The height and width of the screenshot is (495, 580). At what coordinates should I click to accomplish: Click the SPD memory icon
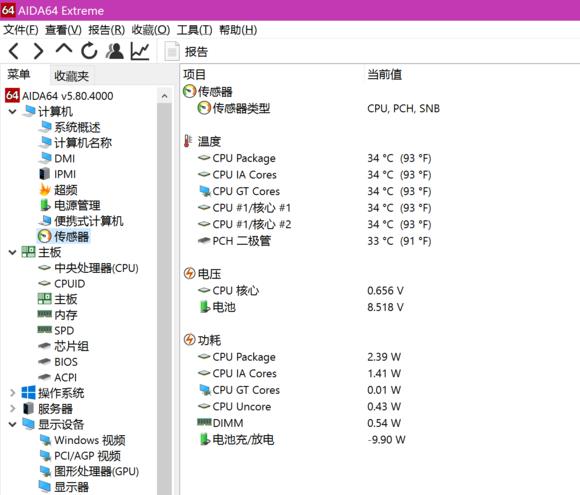click(x=45, y=330)
